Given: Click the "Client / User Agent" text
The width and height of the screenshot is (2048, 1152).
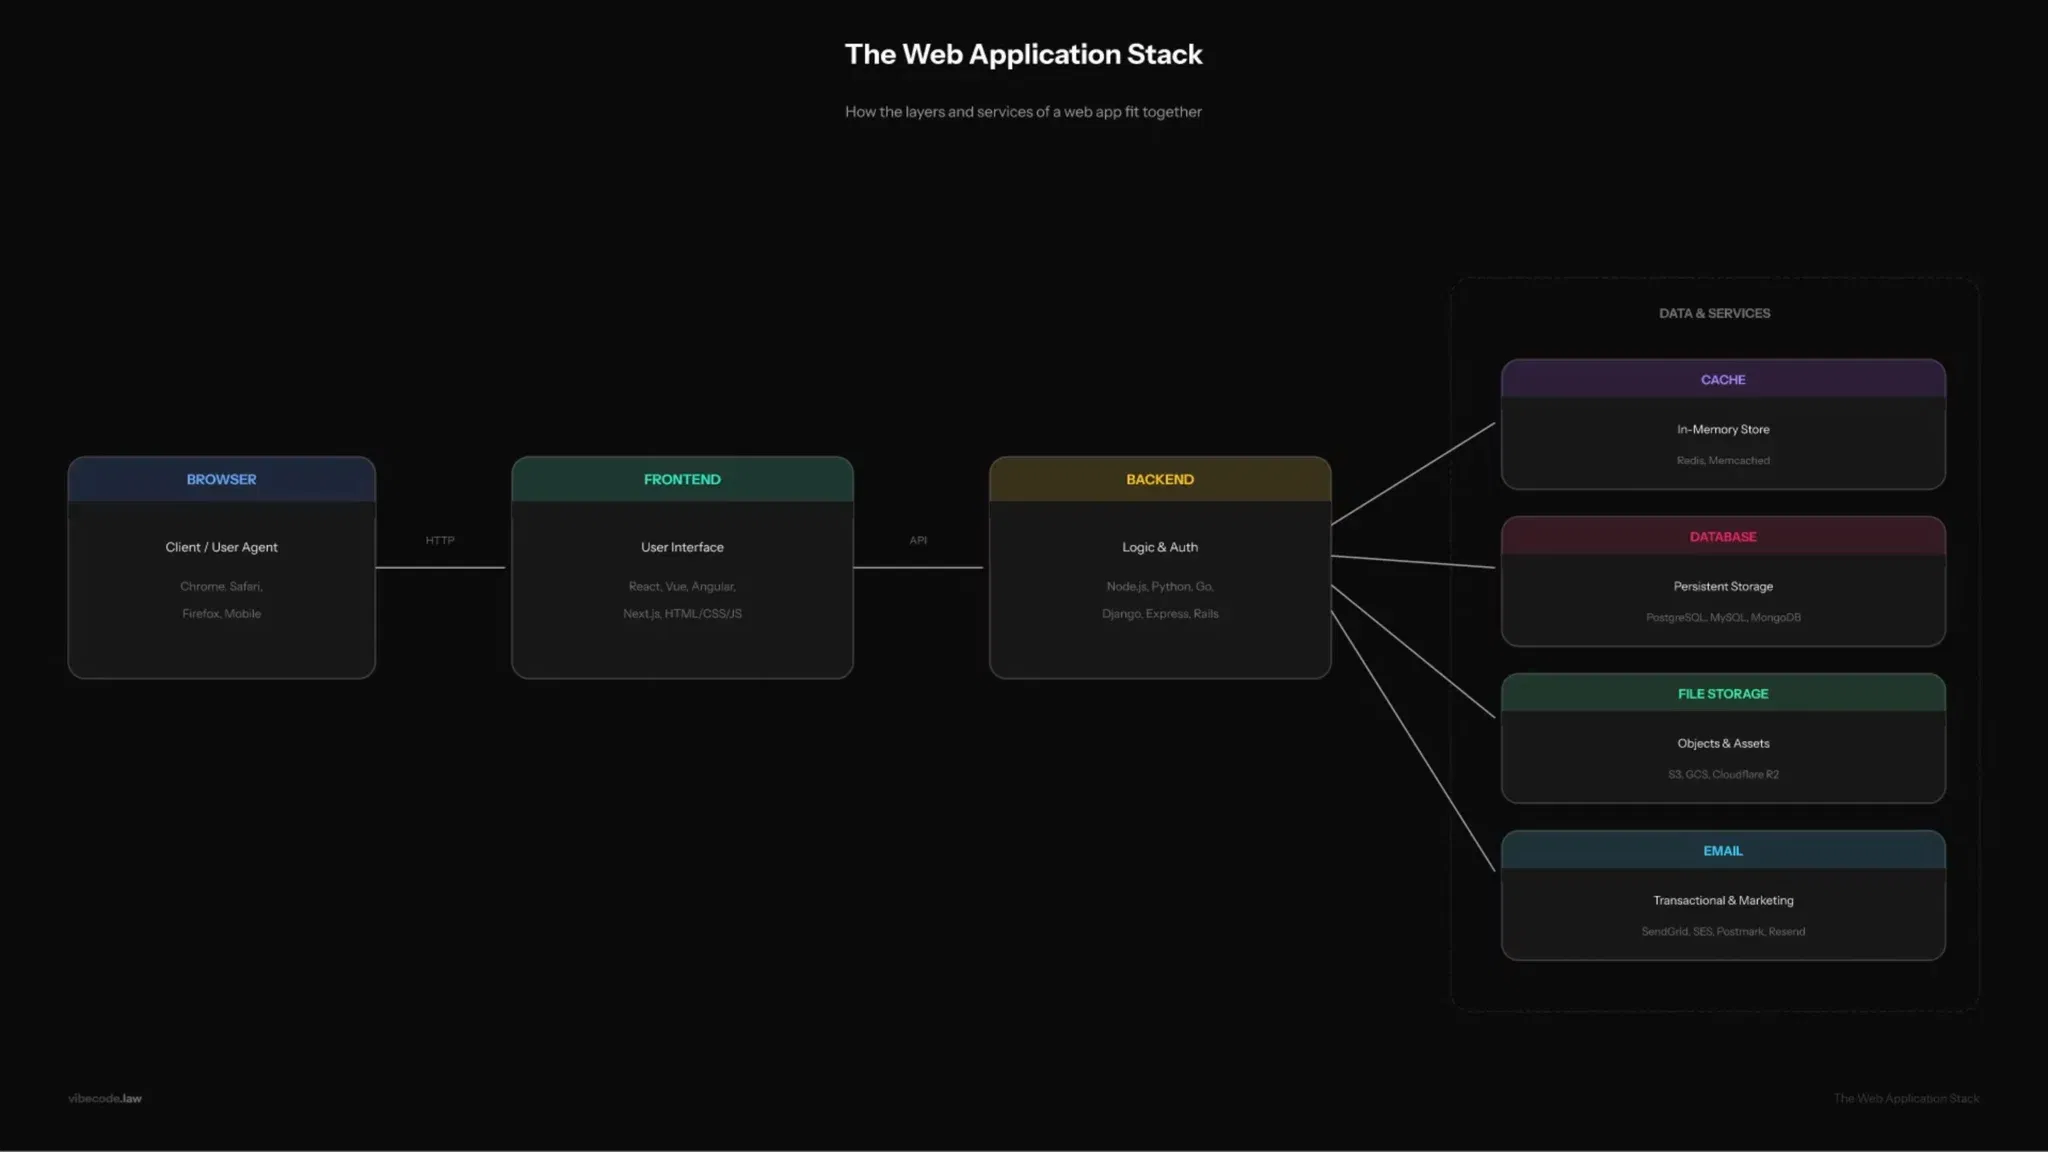Looking at the screenshot, I should tap(221, 547).
